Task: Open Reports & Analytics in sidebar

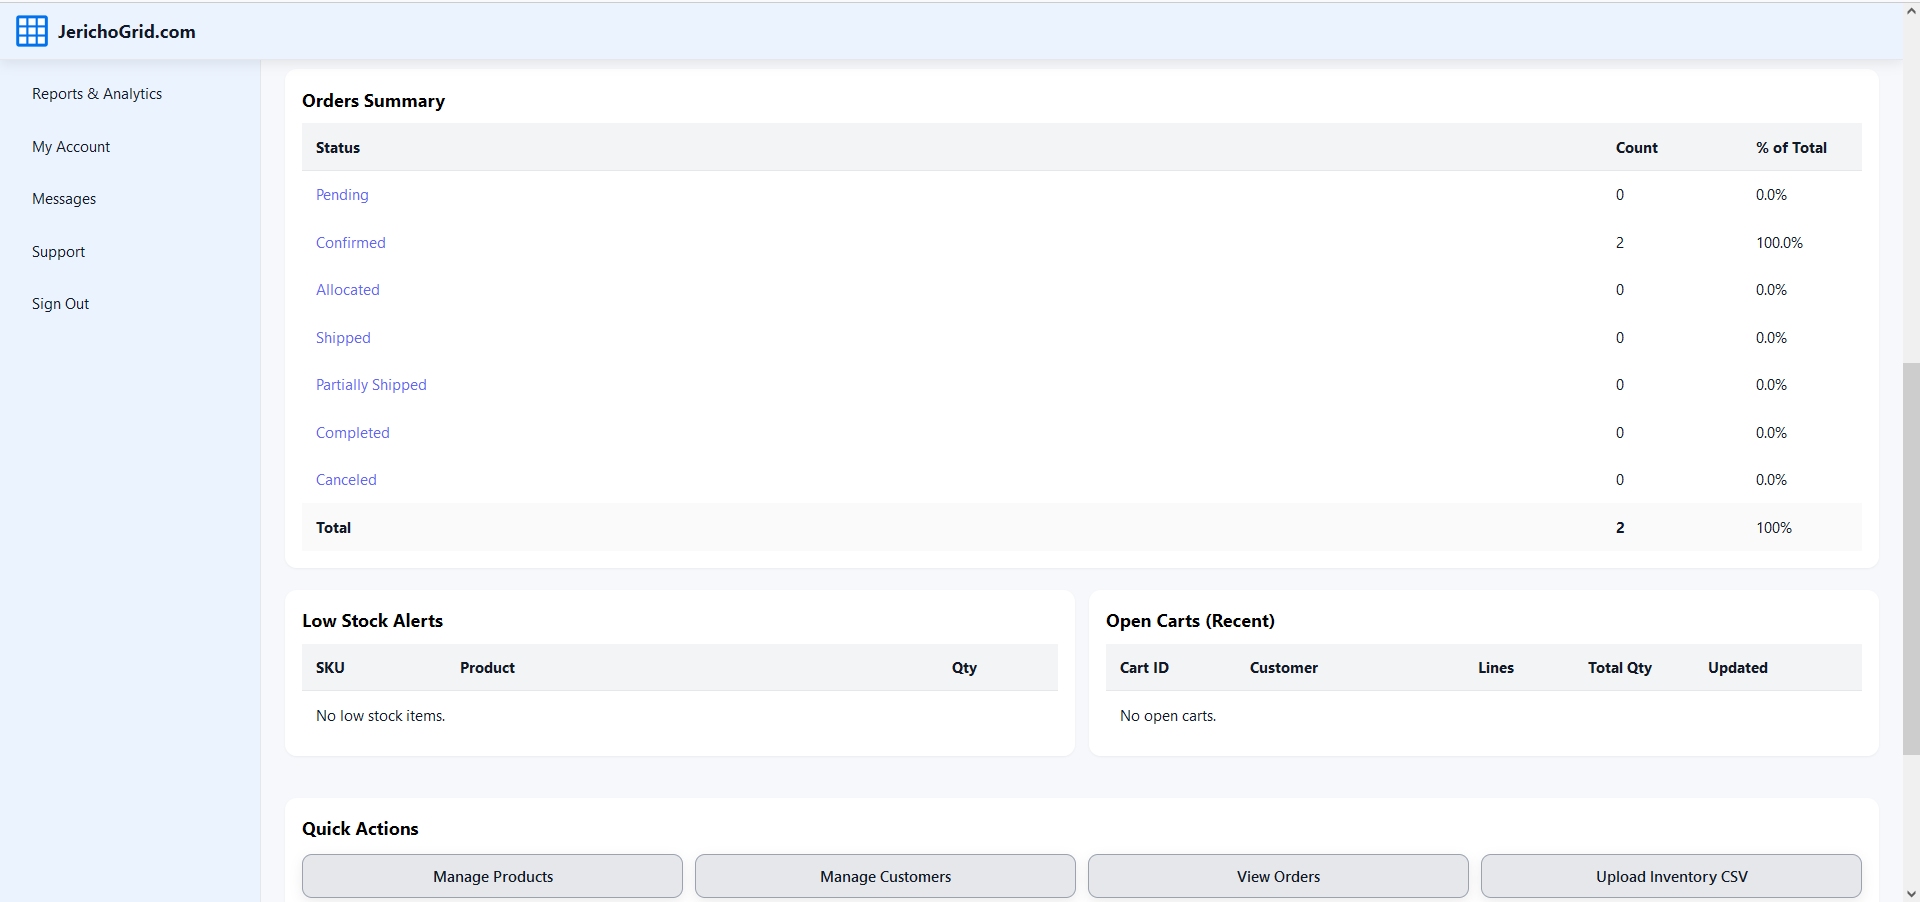Action: click(x=97, y=93)
